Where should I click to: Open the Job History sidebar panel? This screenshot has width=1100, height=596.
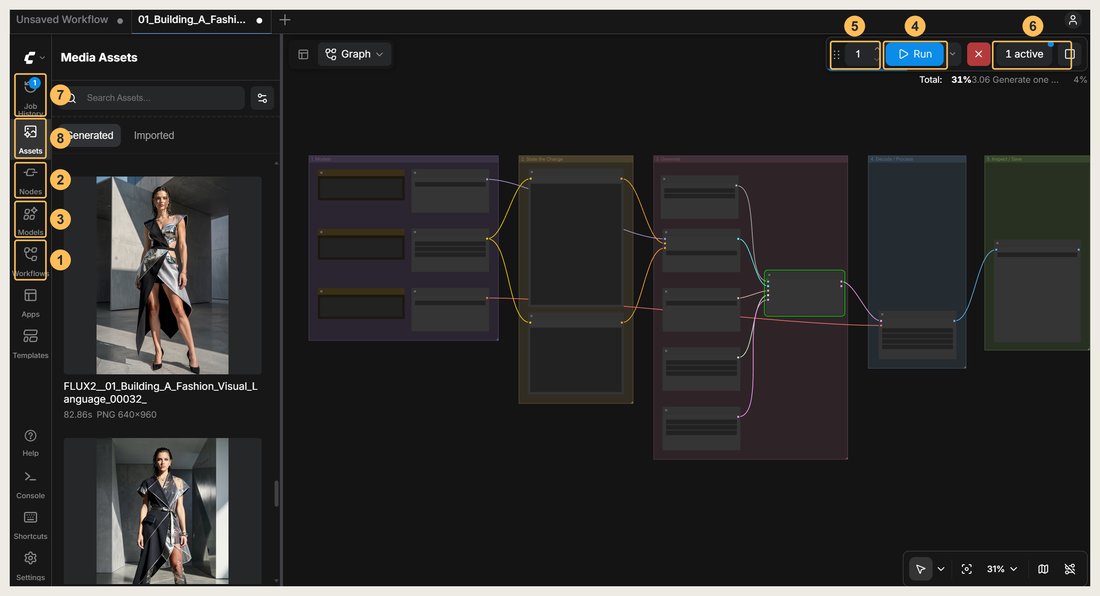click(x=30, y=95)
